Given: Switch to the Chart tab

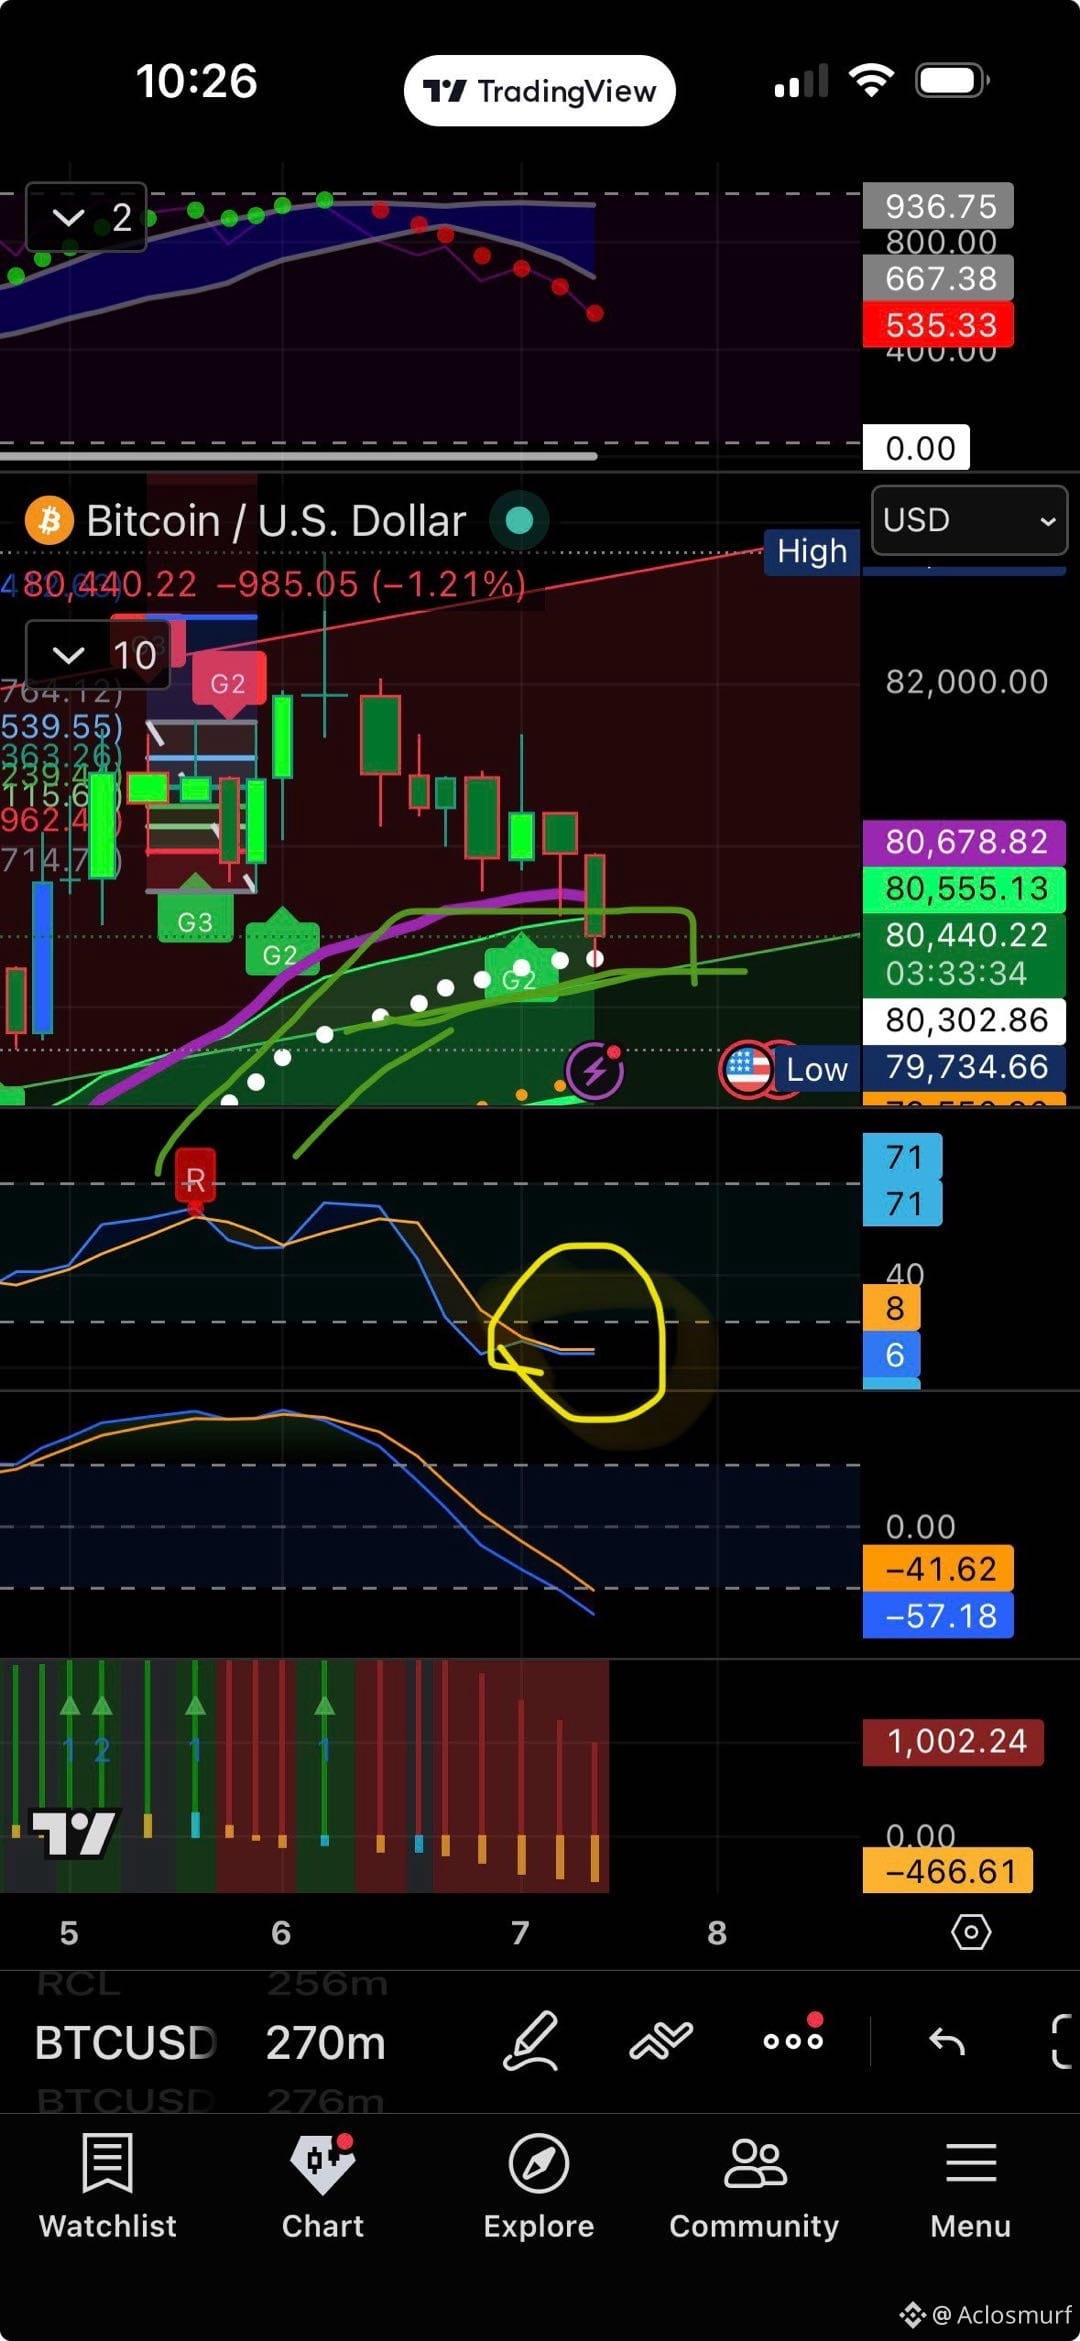Looking at the screenshot, I should click(323, 2185).
